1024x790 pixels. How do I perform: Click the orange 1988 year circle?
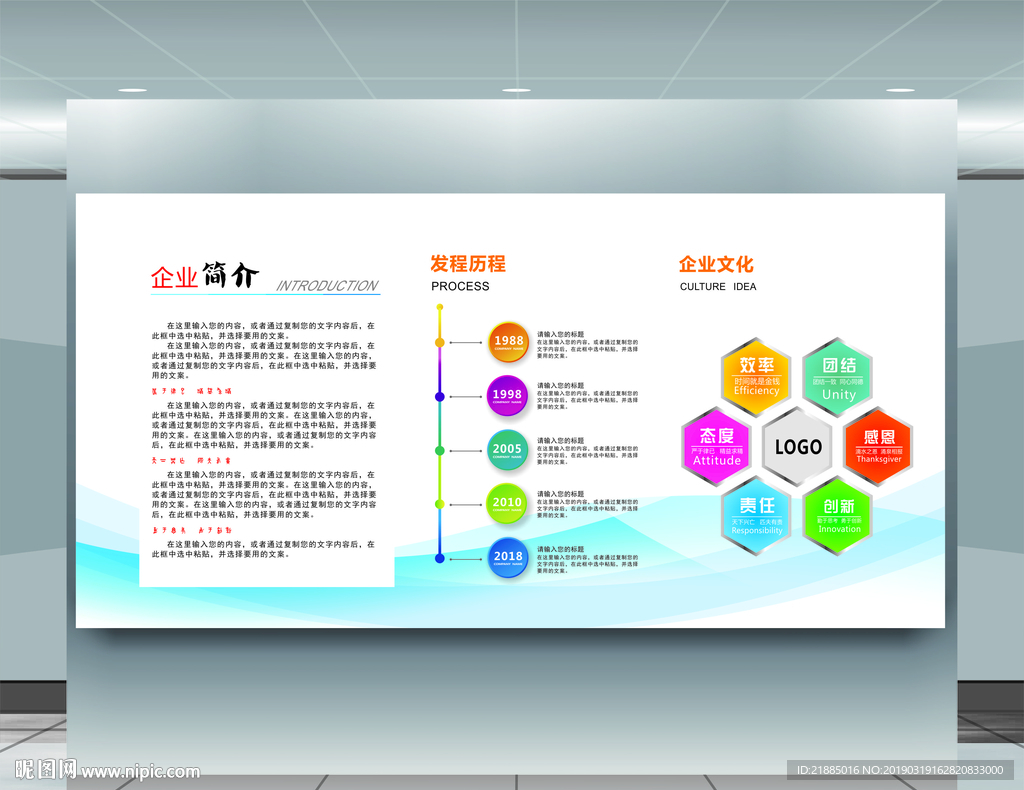coord(508,341)
